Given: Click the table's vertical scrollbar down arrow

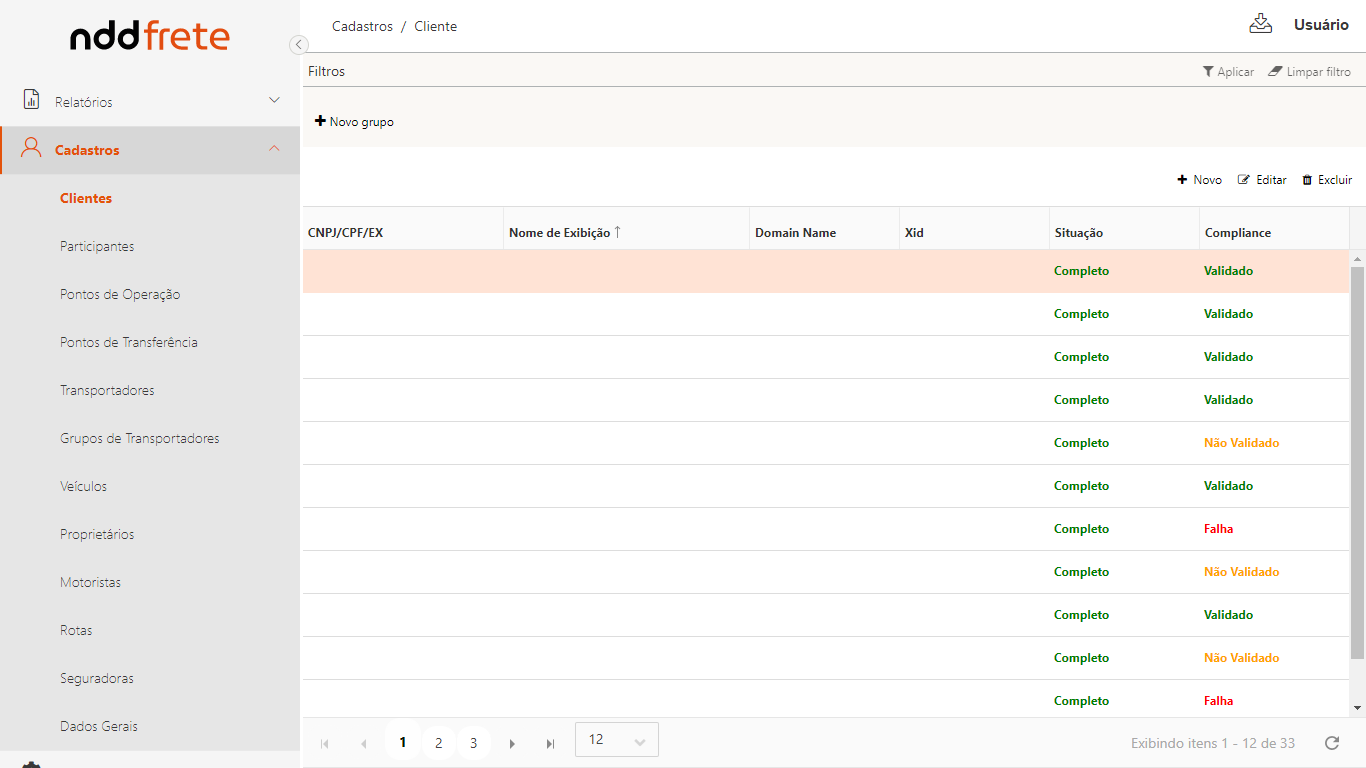Looking at the screenshot, I should click(x=1357, y=708).
